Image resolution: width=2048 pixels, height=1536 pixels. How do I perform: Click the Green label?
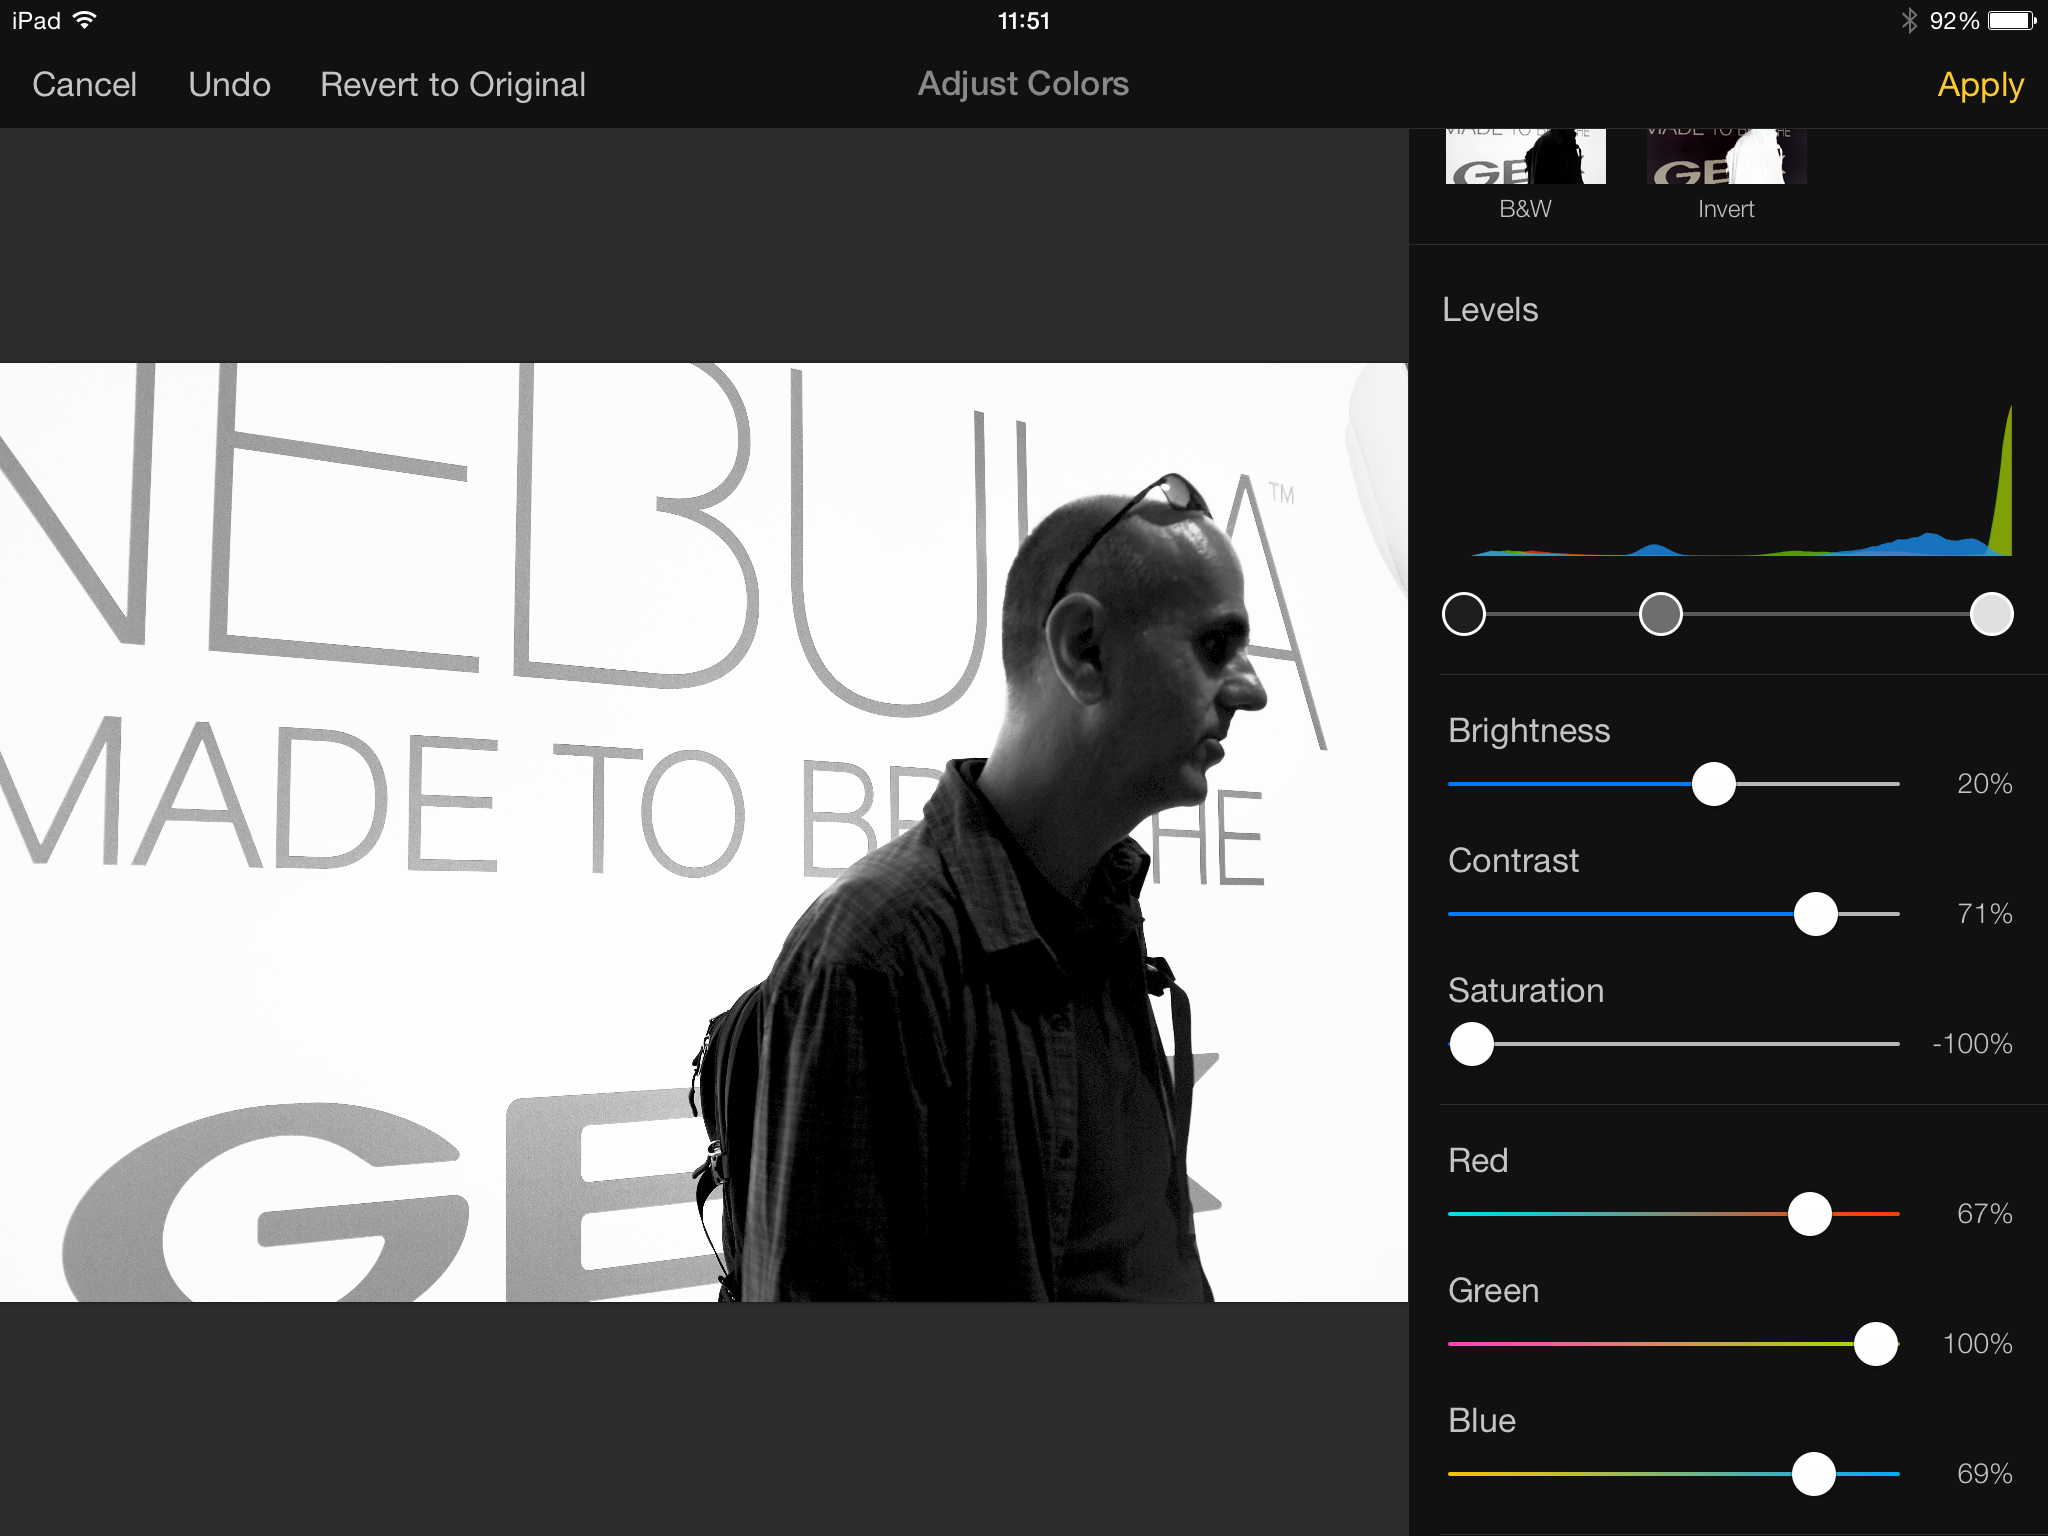pos(1493,1290)
